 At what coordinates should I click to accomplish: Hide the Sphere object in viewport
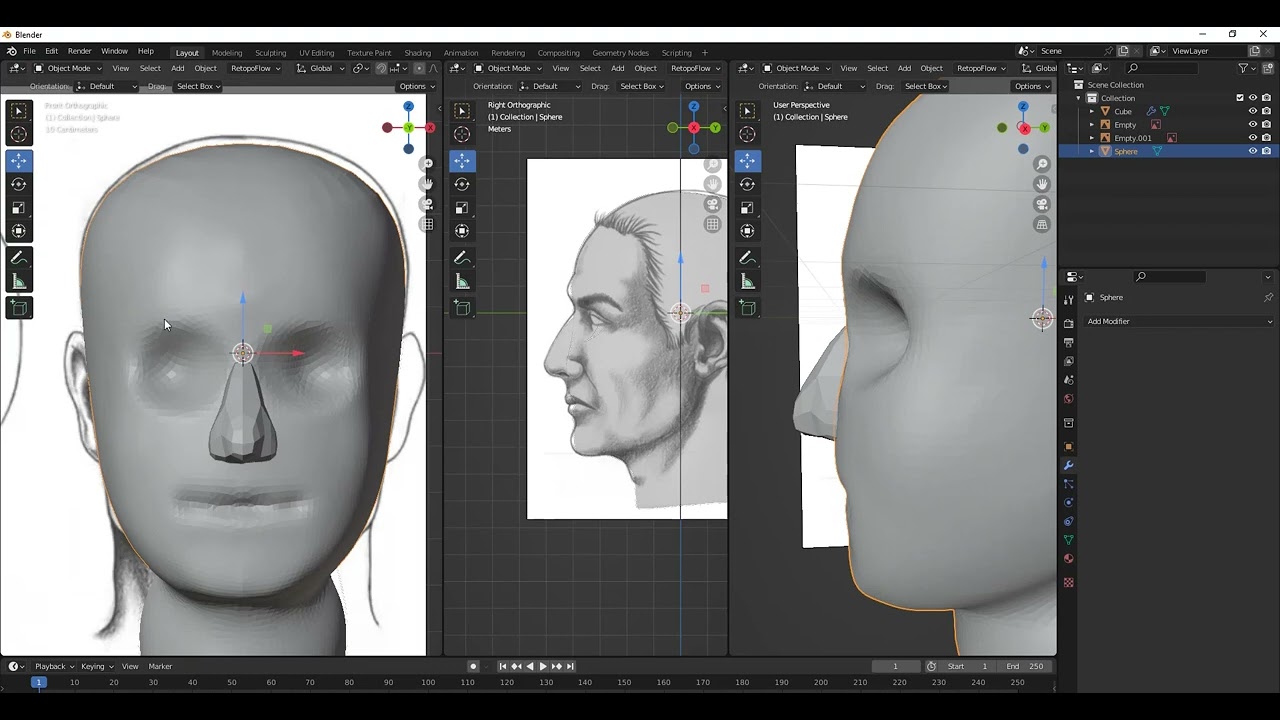tap(1252, 151)
